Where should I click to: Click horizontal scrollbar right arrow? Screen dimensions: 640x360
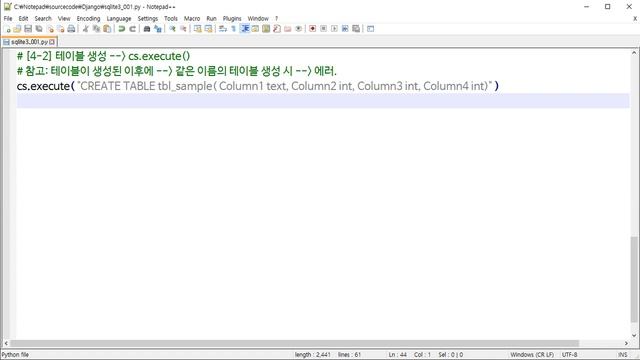pyautogui.click(x=626, y=343)
